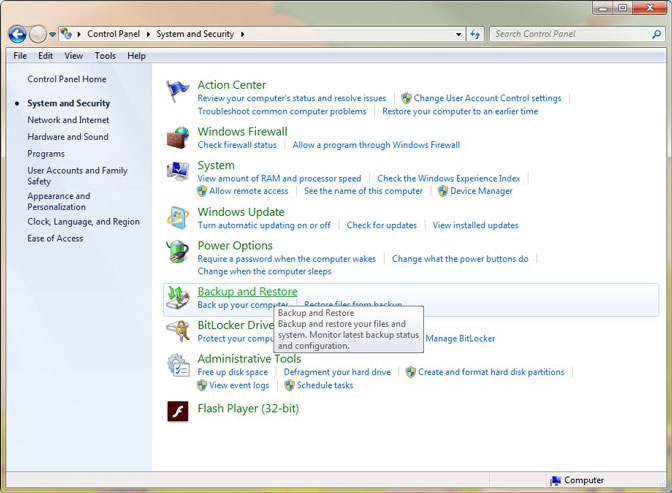Viewport: 672px width, 493px height.
Task: Expand the arrow after System and Security breadcrumb
Action: point(243,34)
